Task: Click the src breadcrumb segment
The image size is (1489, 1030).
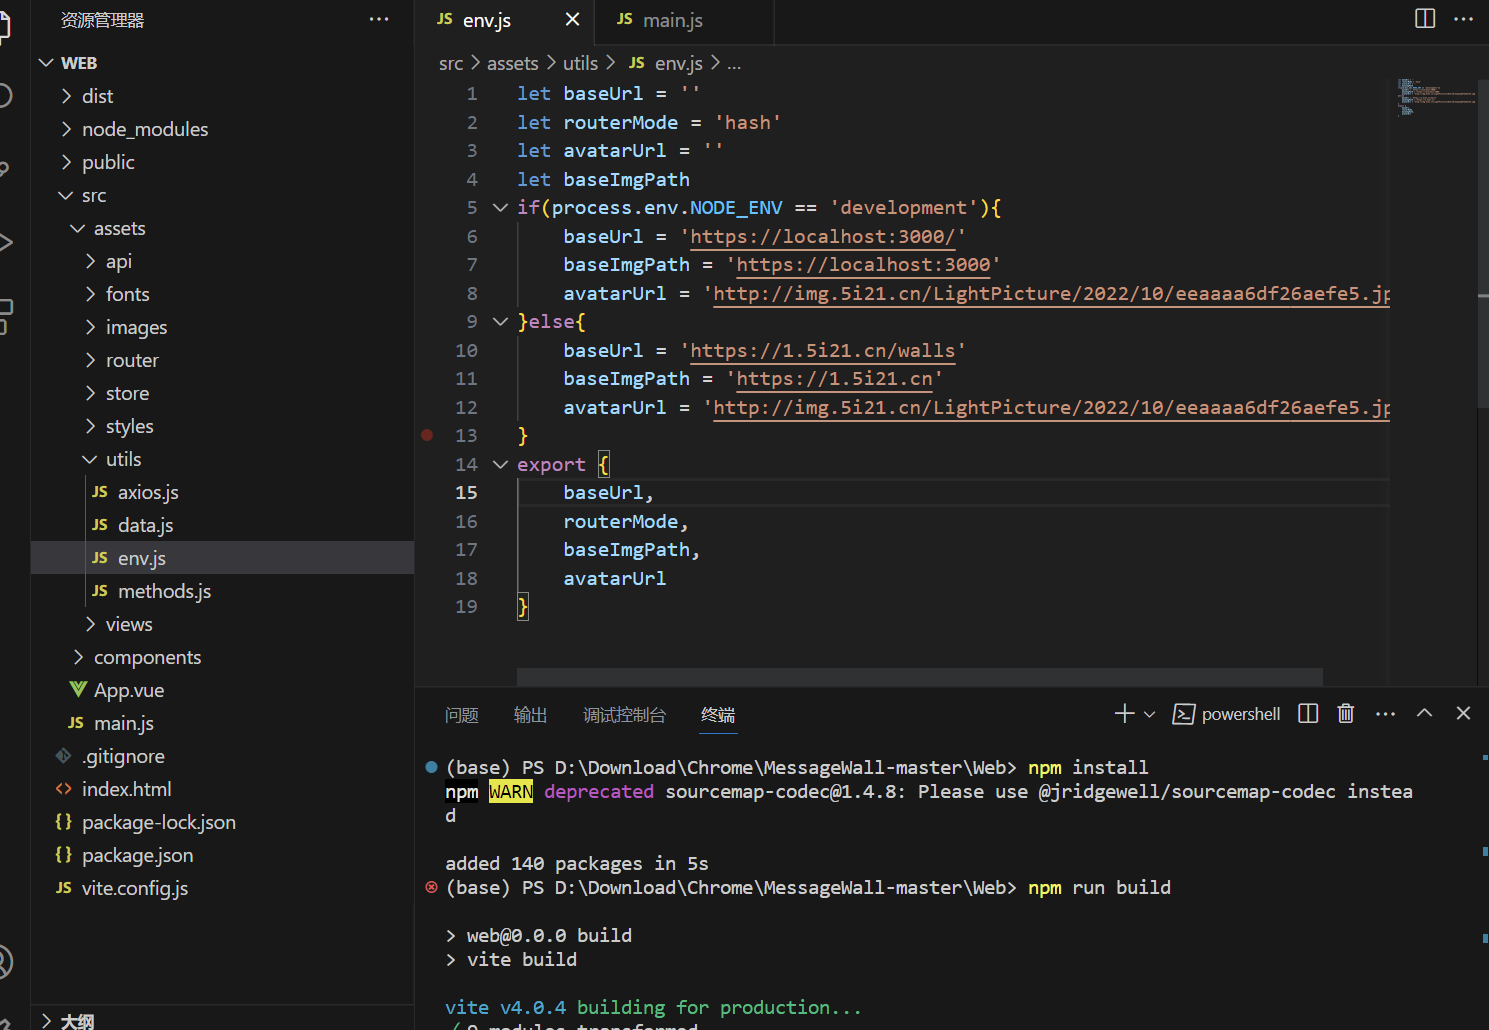Action: coord(451,63)
